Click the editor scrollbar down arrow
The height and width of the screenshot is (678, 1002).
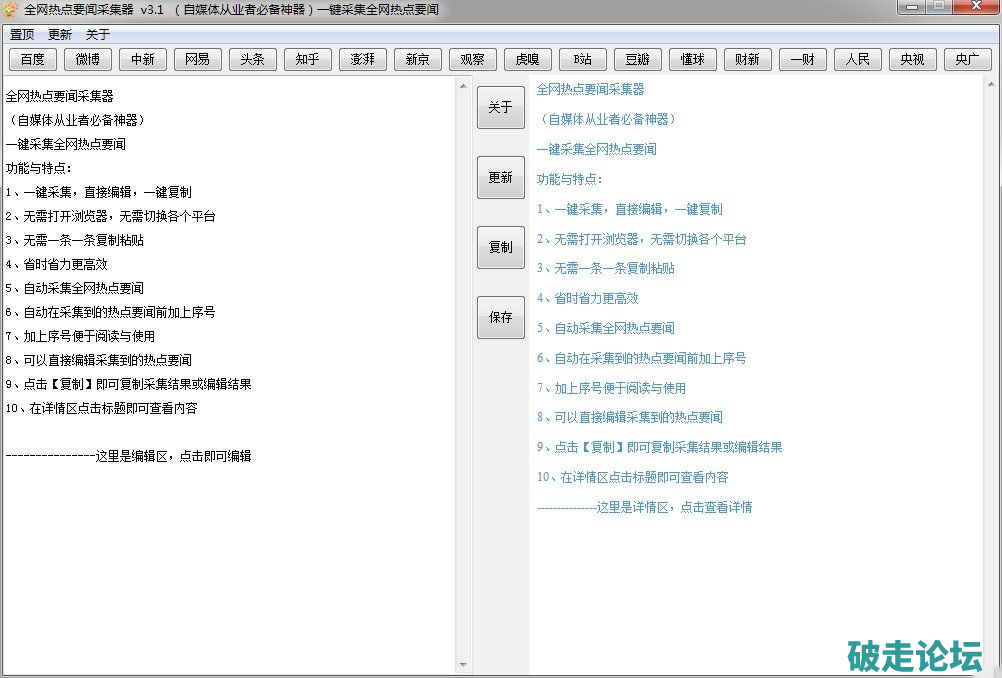463,665
